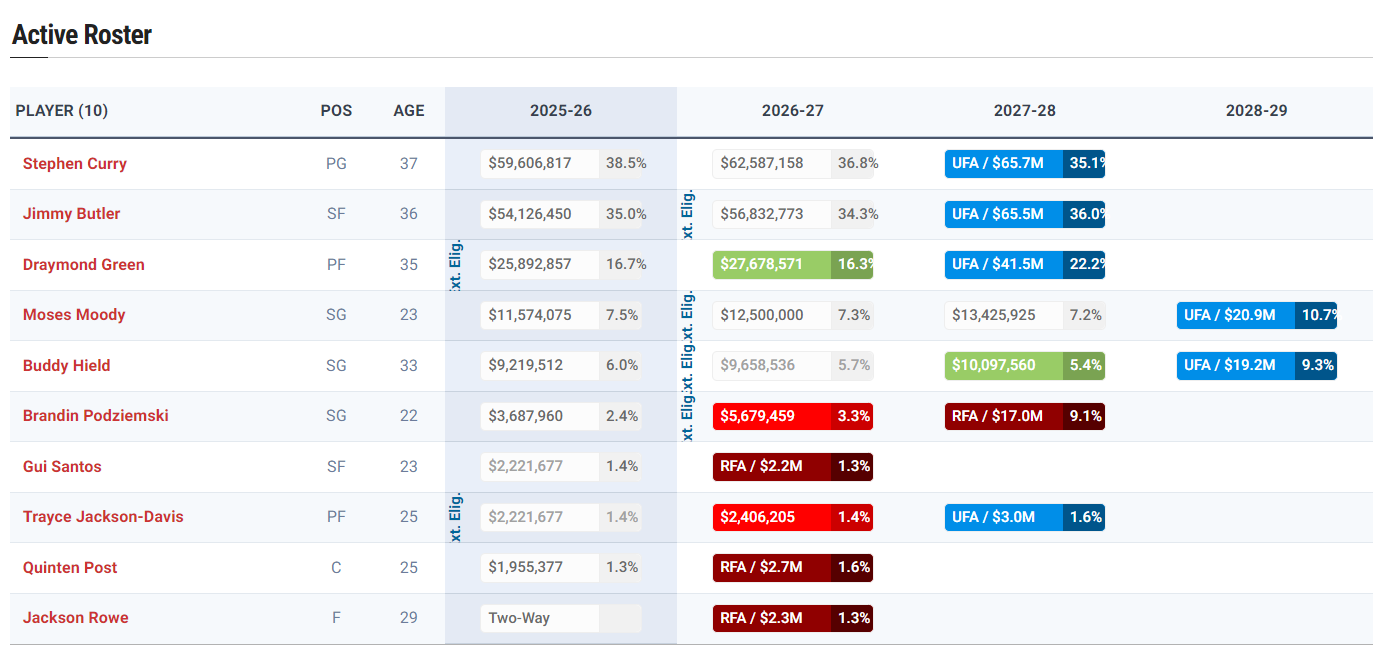The width and height of the screenshot is (1390, 651).
Task: Click Jackson Rowe's RFA / $2.3M badge
Action: (x=772, y=618)
